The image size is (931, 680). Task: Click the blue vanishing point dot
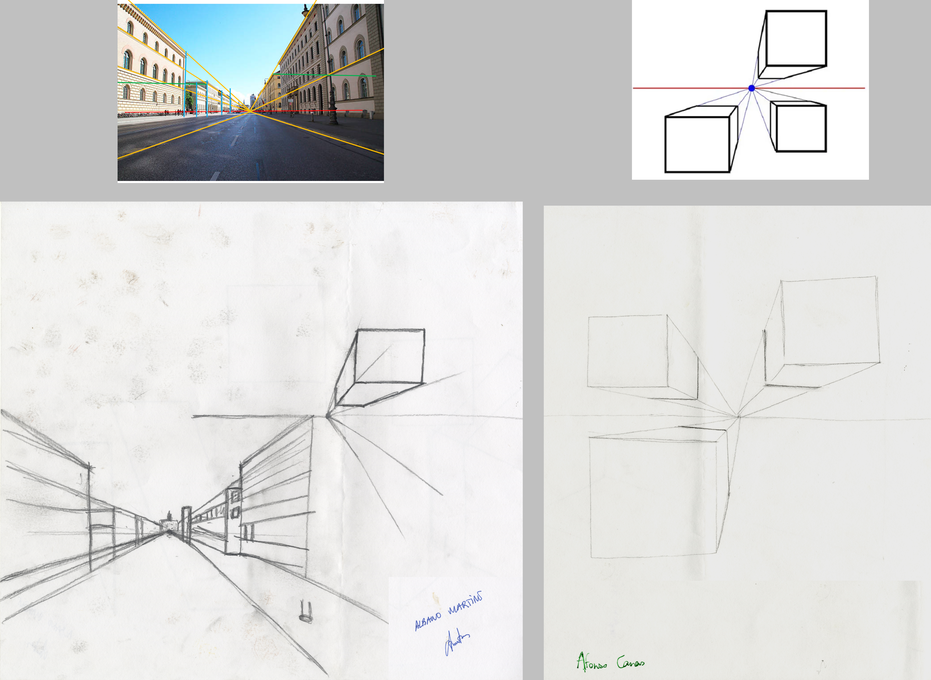coord(751,88)
